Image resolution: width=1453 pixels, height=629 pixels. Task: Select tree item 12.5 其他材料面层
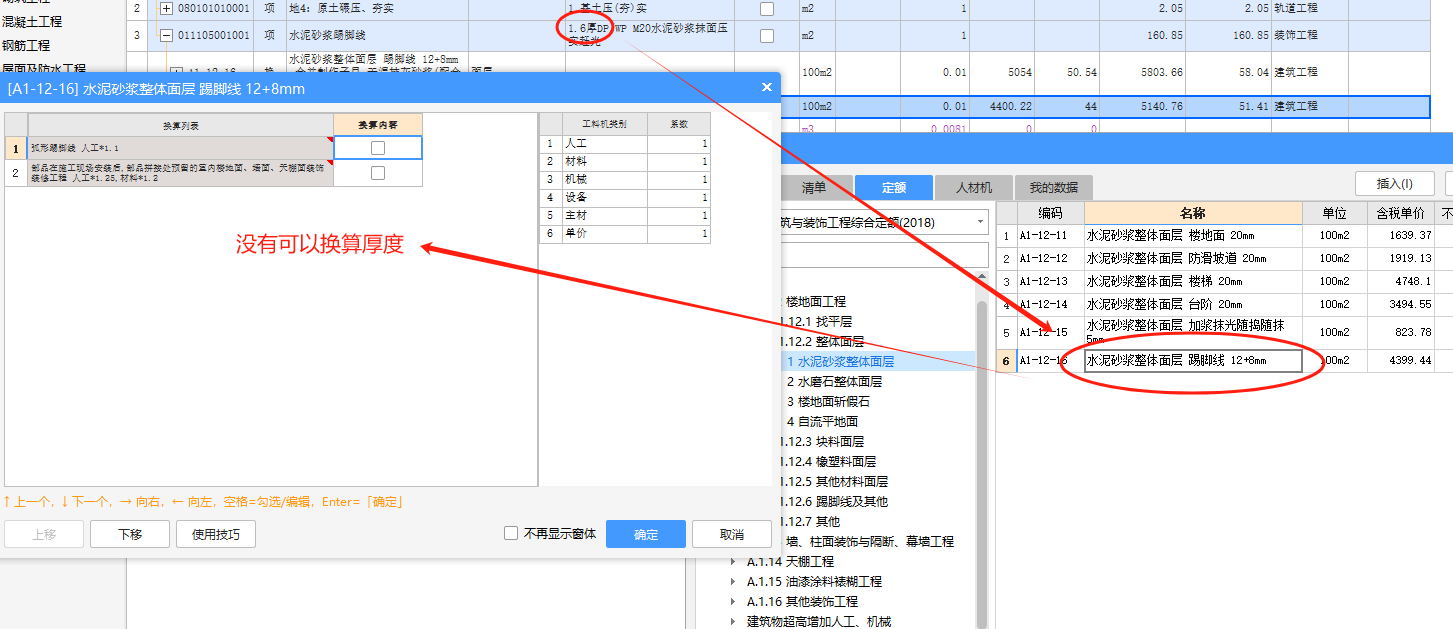click(x=834, y=482)
